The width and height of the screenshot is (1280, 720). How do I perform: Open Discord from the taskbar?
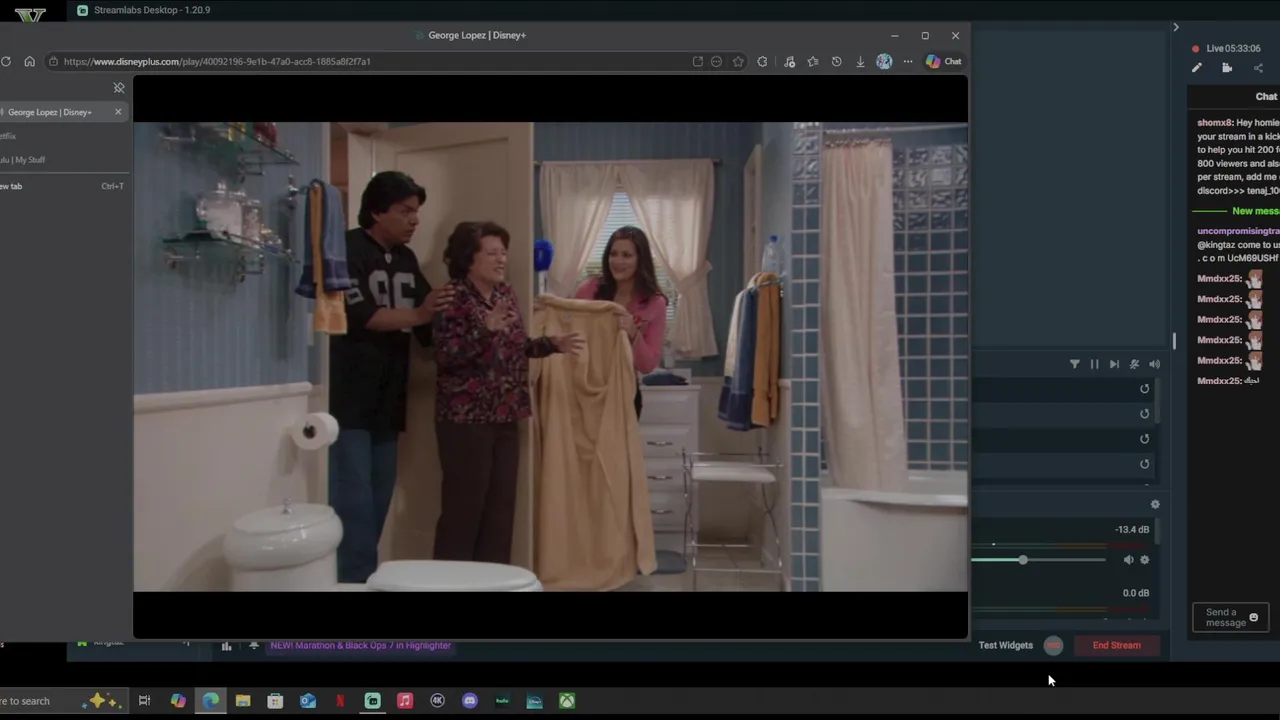pyautogui.click(x=470, y=701)
